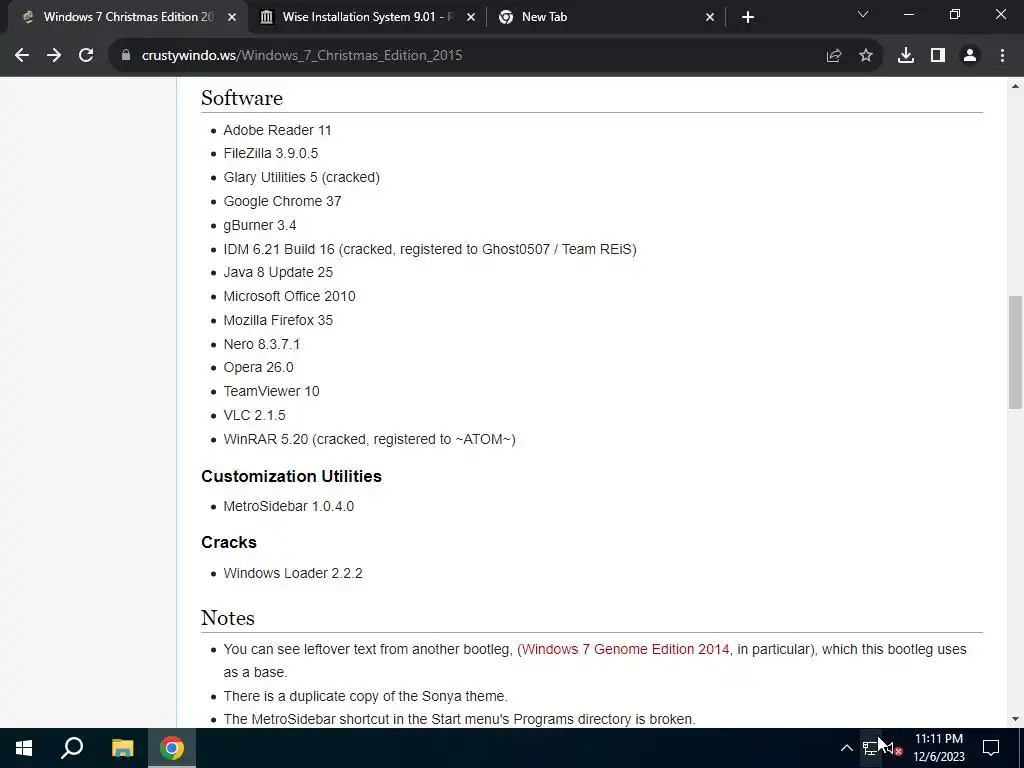Click the scrollbar up arrow
The width and height of the screenshot is (1024, 768).
(x=1015, y=86)
